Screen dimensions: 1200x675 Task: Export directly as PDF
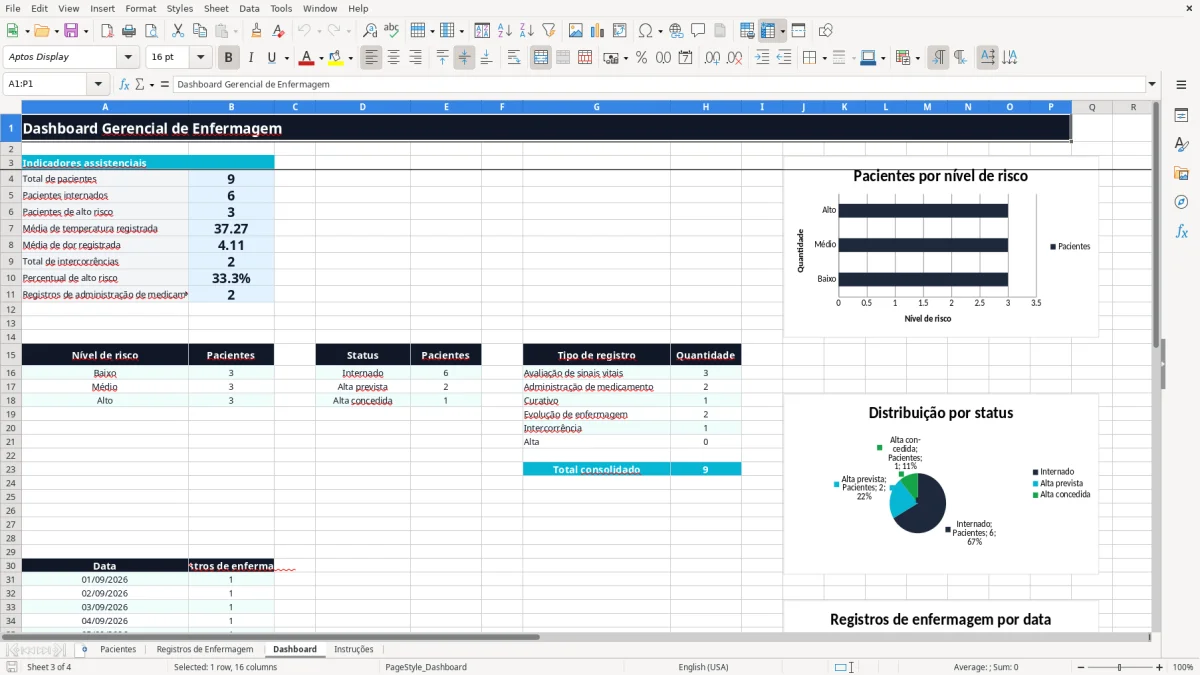point(107,31)
